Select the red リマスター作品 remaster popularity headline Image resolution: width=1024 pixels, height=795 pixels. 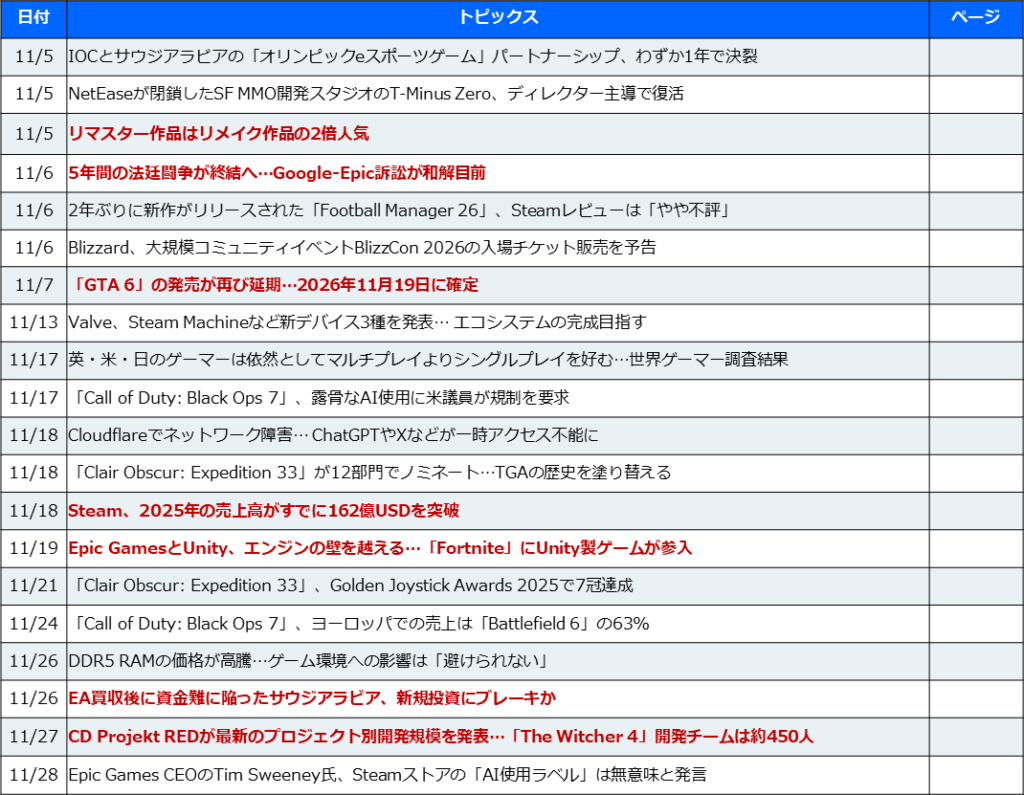tap(219, 133)
